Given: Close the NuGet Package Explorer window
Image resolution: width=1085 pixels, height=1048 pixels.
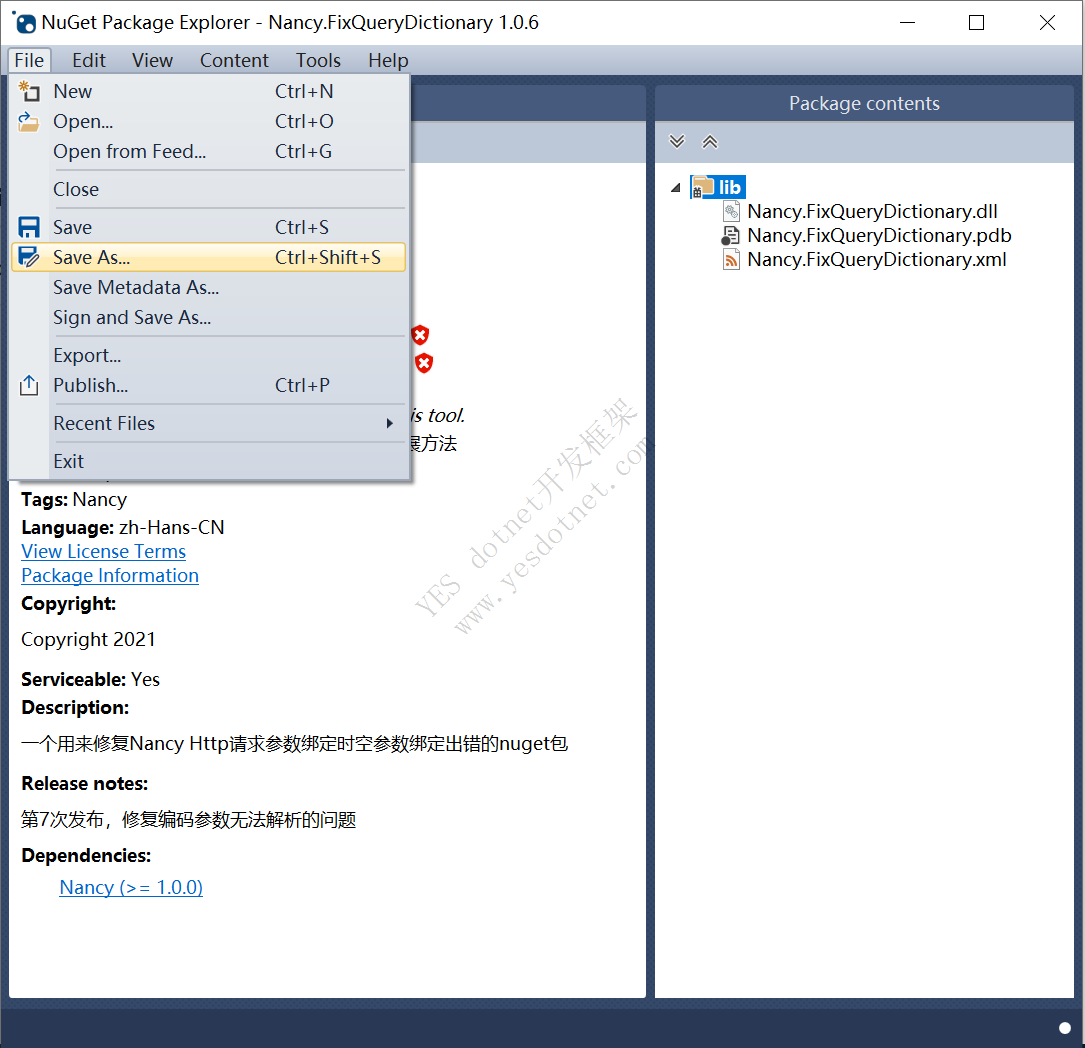Looking at the screenshot, I should click(1048, 23).
